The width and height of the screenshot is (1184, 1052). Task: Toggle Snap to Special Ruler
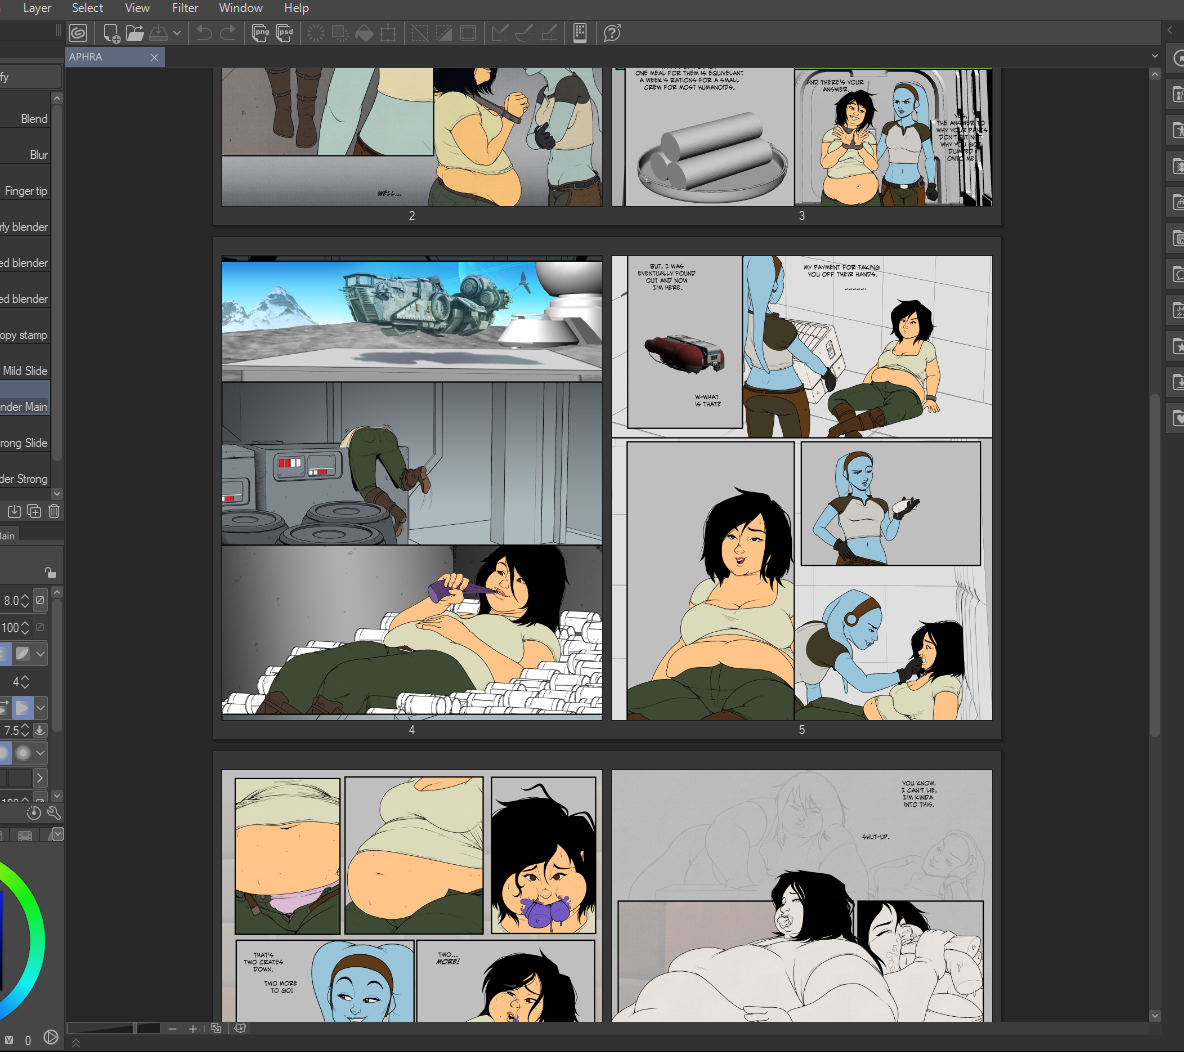tap(524, 33)
